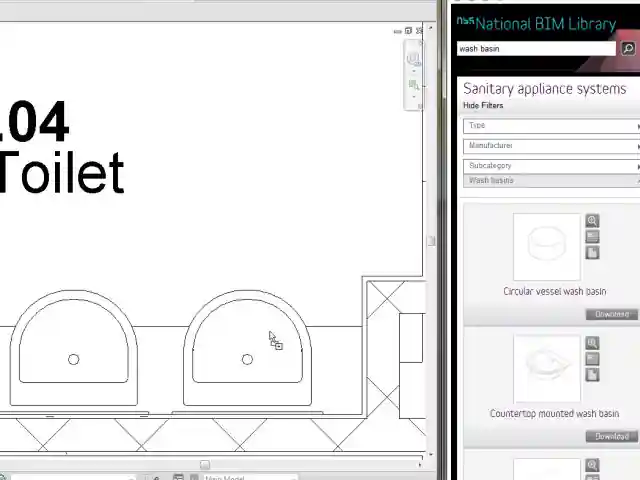This screenshot has height=480, width=640.
Task: Click document icon for Countertop mounted wash basin
Action: (x=592, y=375)
